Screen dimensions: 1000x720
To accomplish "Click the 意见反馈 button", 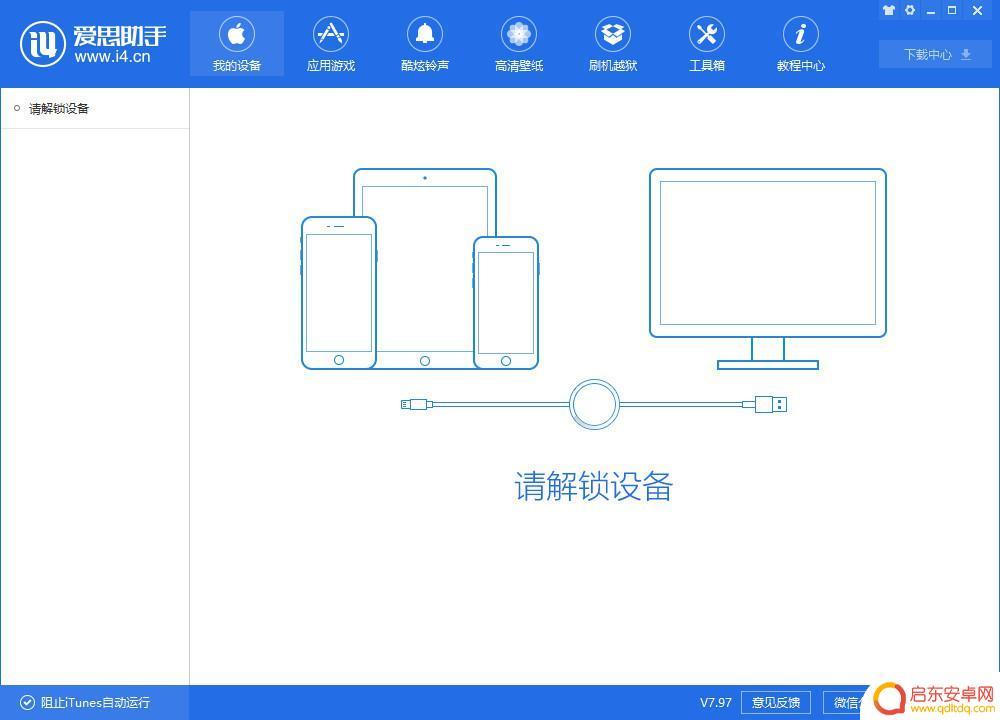I will (776, 702).
